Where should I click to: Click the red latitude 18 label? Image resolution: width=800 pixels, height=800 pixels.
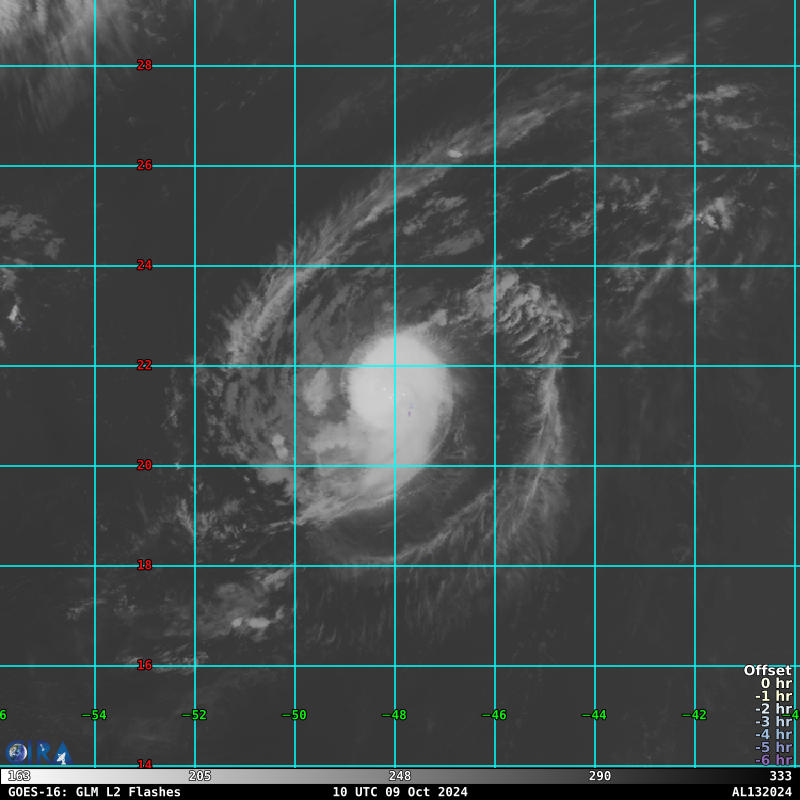[144, 565]
